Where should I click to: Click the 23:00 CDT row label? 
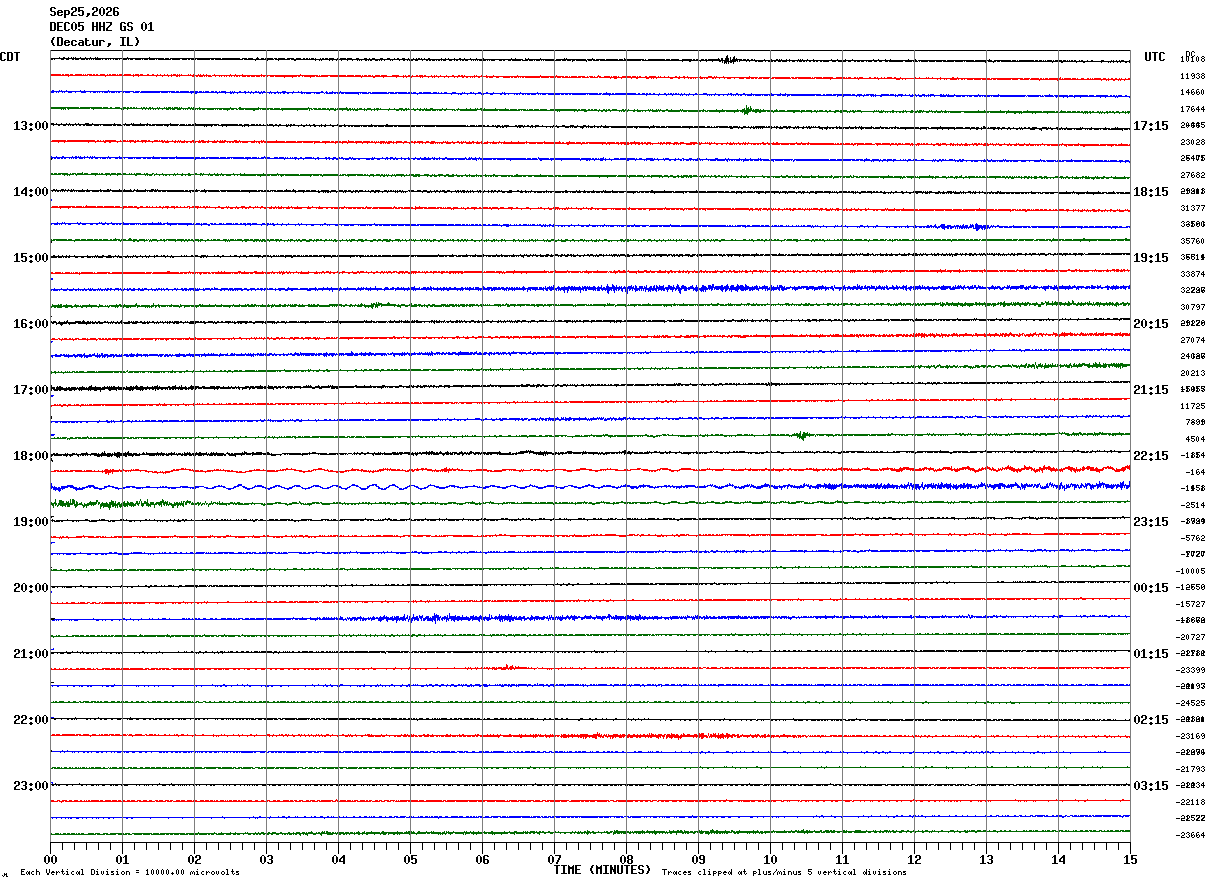[x=31, y=786]
